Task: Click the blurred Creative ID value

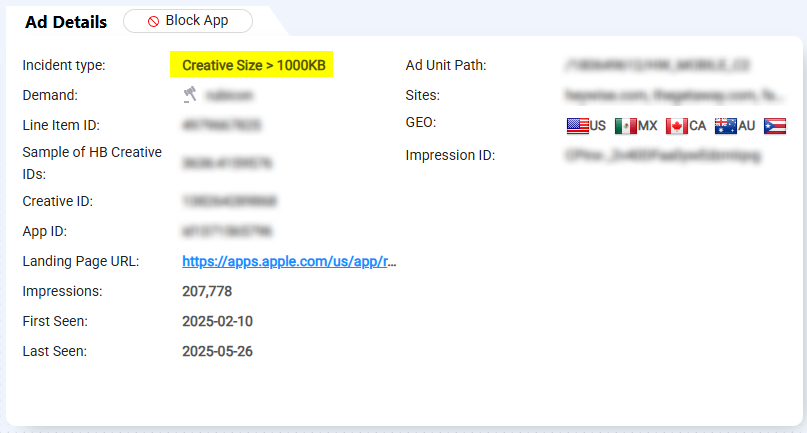Action: click(x=230, y=201)
